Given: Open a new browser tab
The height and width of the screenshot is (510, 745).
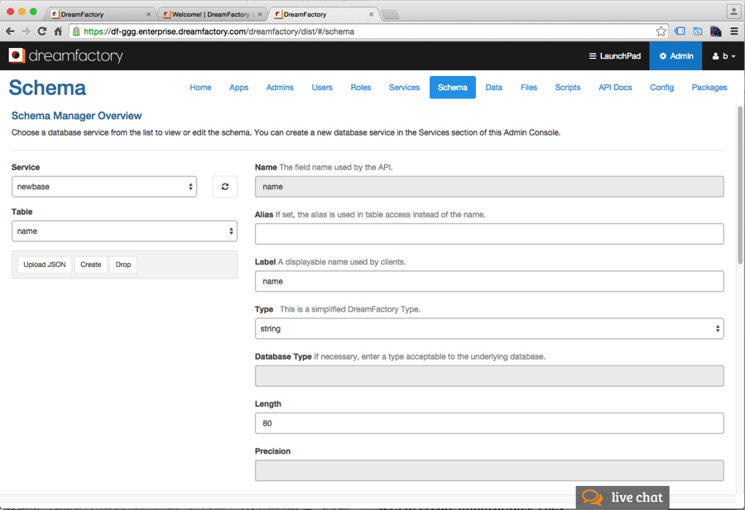Looking at the screenshot, I should click(x=390, y=15).
